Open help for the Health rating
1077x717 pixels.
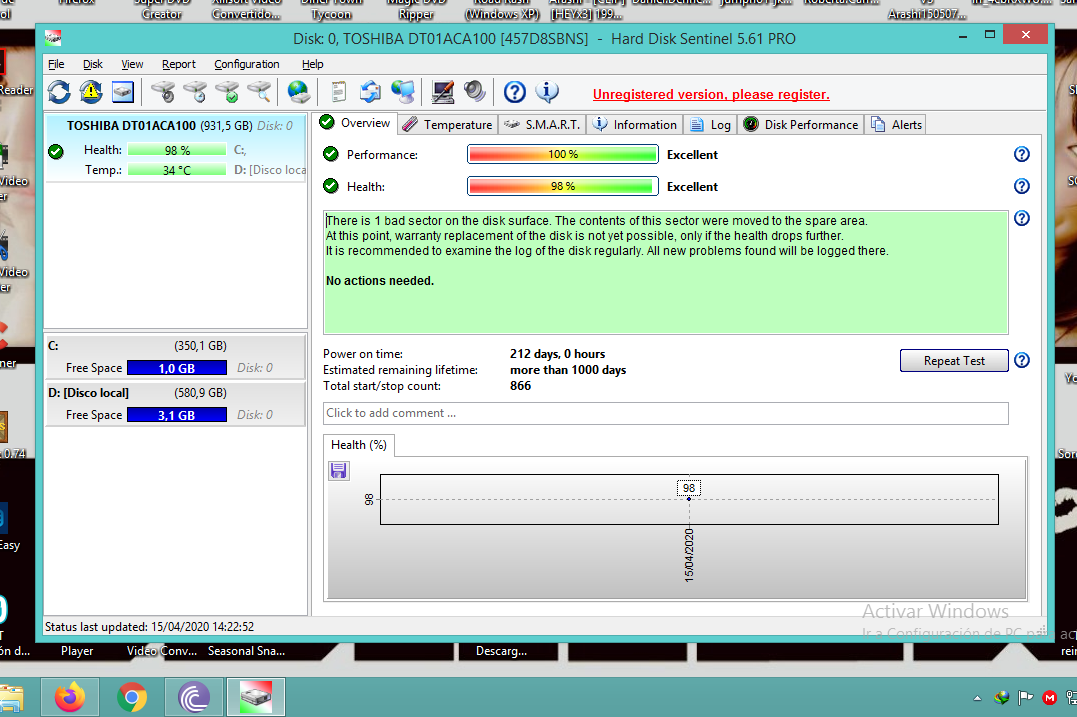tap(1021, 186)
